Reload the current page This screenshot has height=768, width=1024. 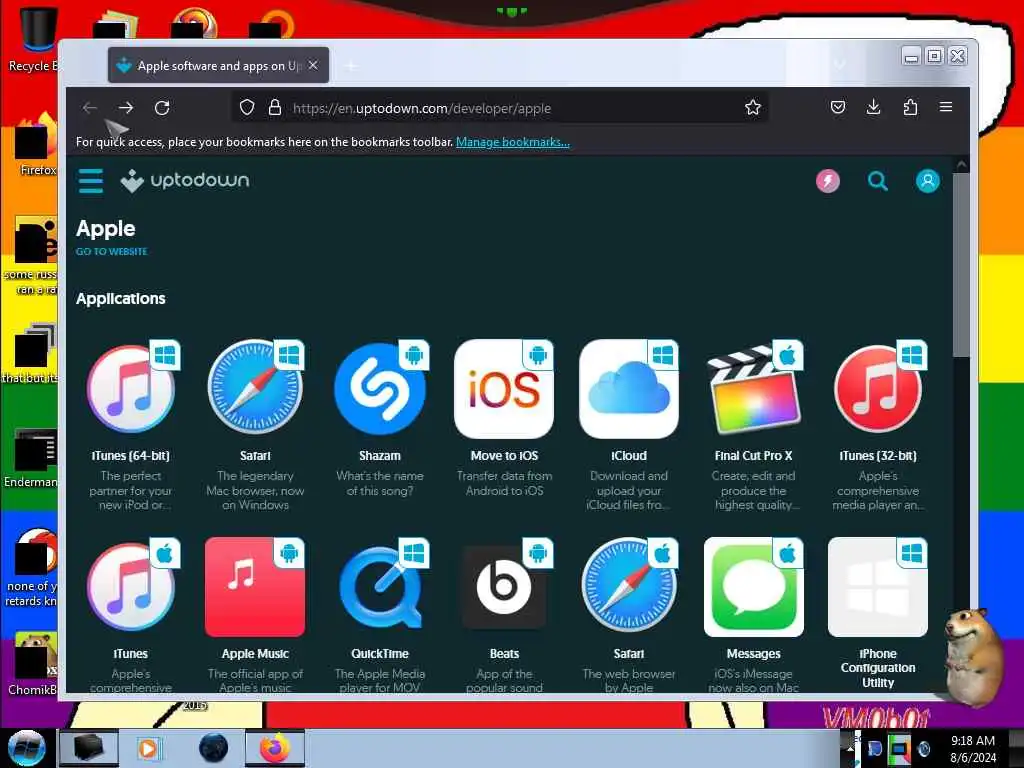(162, 108)
